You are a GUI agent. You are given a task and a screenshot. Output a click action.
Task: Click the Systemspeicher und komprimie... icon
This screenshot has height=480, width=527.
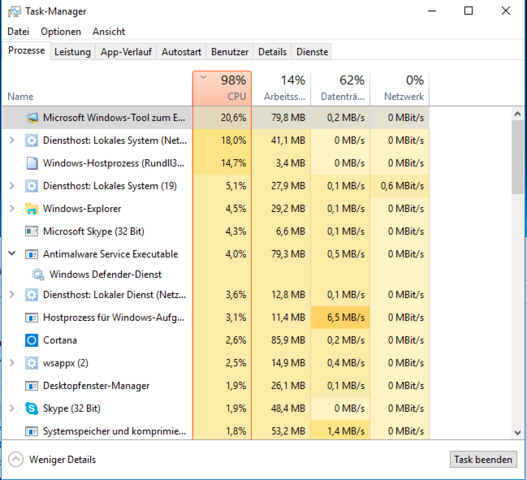(32, 431)
